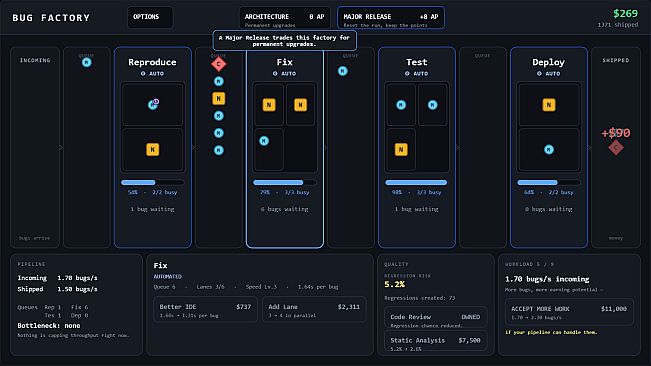Toggle AUTO on the Deploy stage
Screen dimensions: 651x366
548,73
